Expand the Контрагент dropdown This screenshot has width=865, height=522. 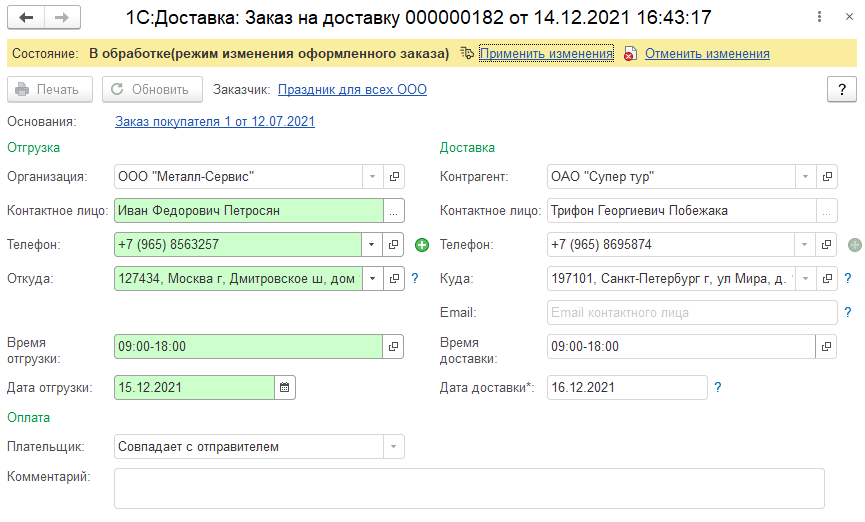(805, 177)
